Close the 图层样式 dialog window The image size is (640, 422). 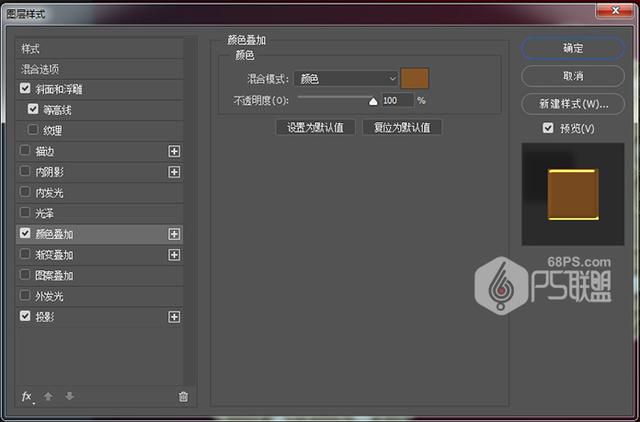point(615,10)
